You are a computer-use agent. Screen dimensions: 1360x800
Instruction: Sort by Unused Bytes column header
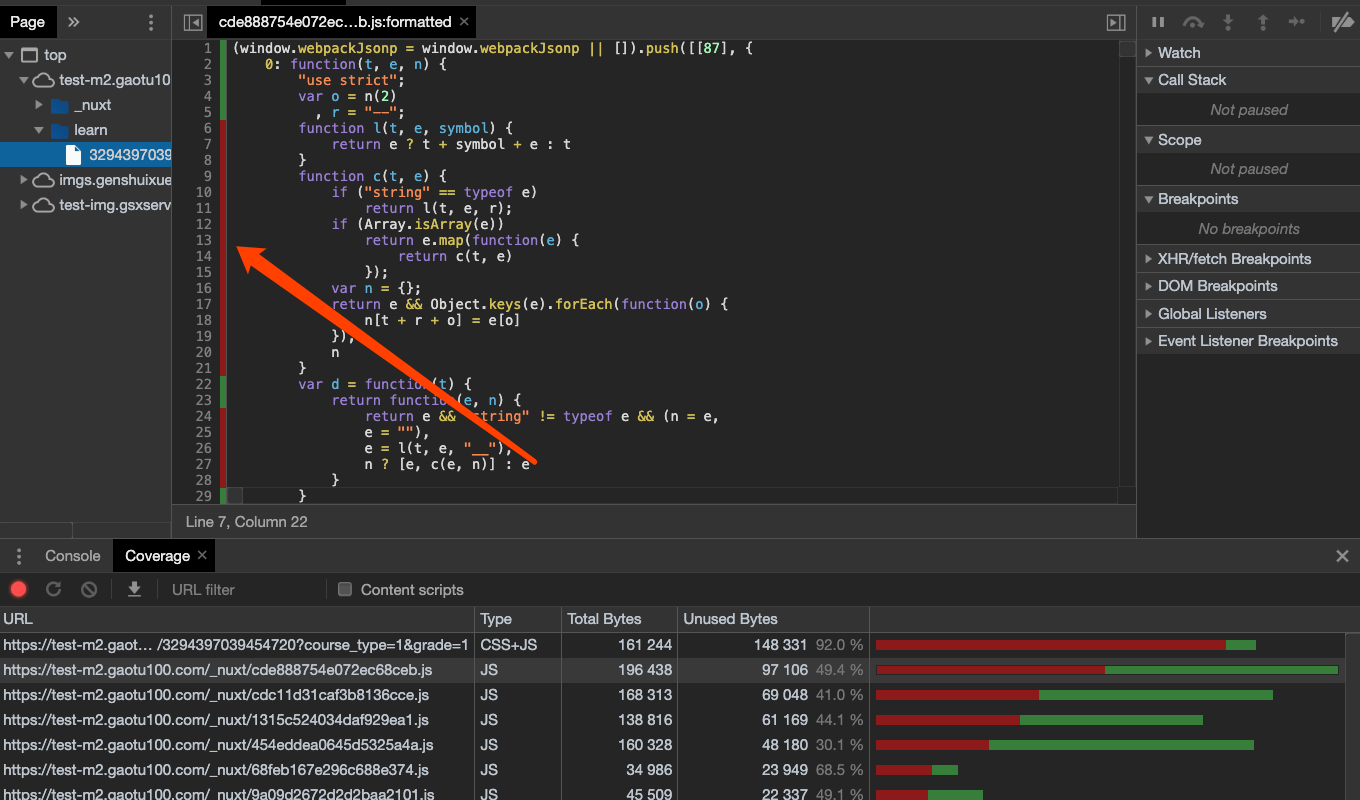pos(773,619)
